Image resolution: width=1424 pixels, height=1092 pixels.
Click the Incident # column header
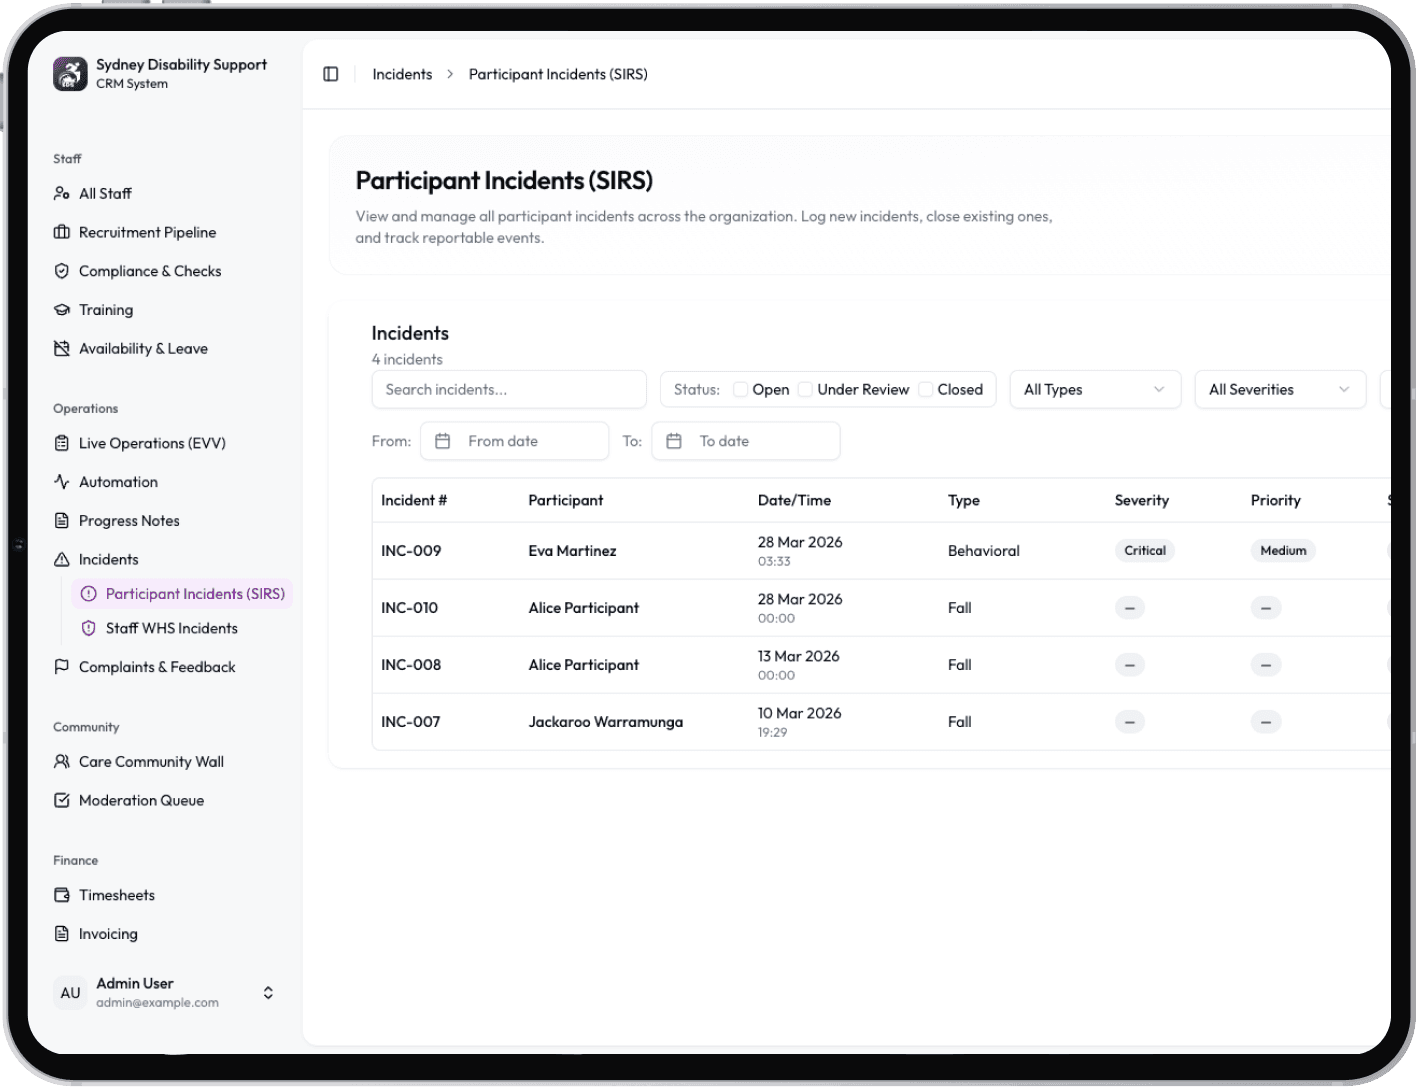(414, 501)
